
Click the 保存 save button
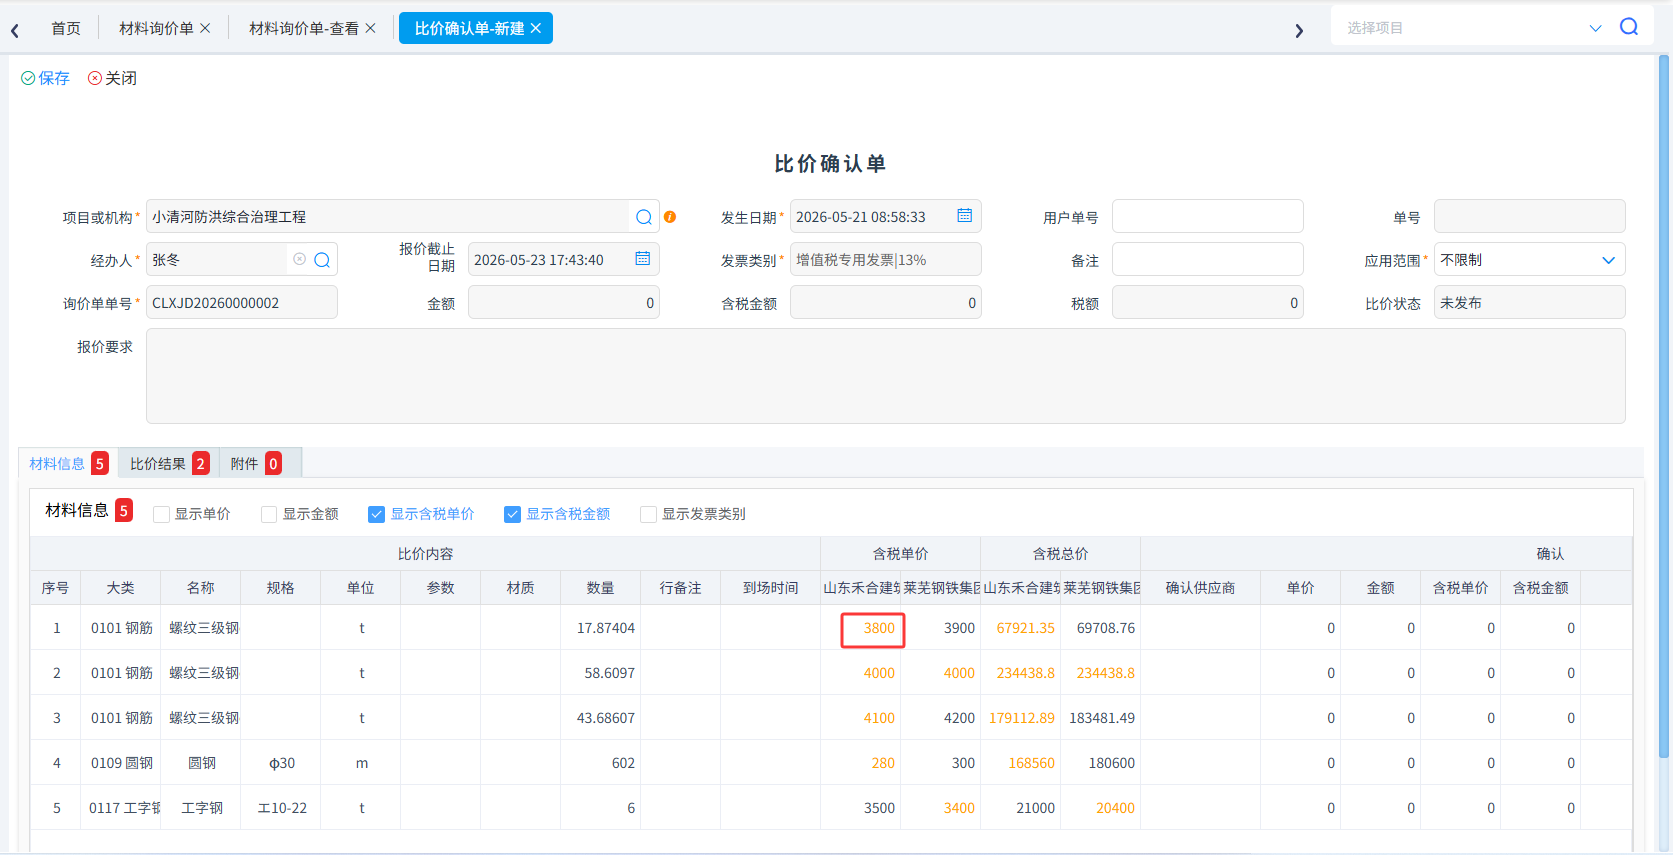pyautogui.click(x=45, y=78)
